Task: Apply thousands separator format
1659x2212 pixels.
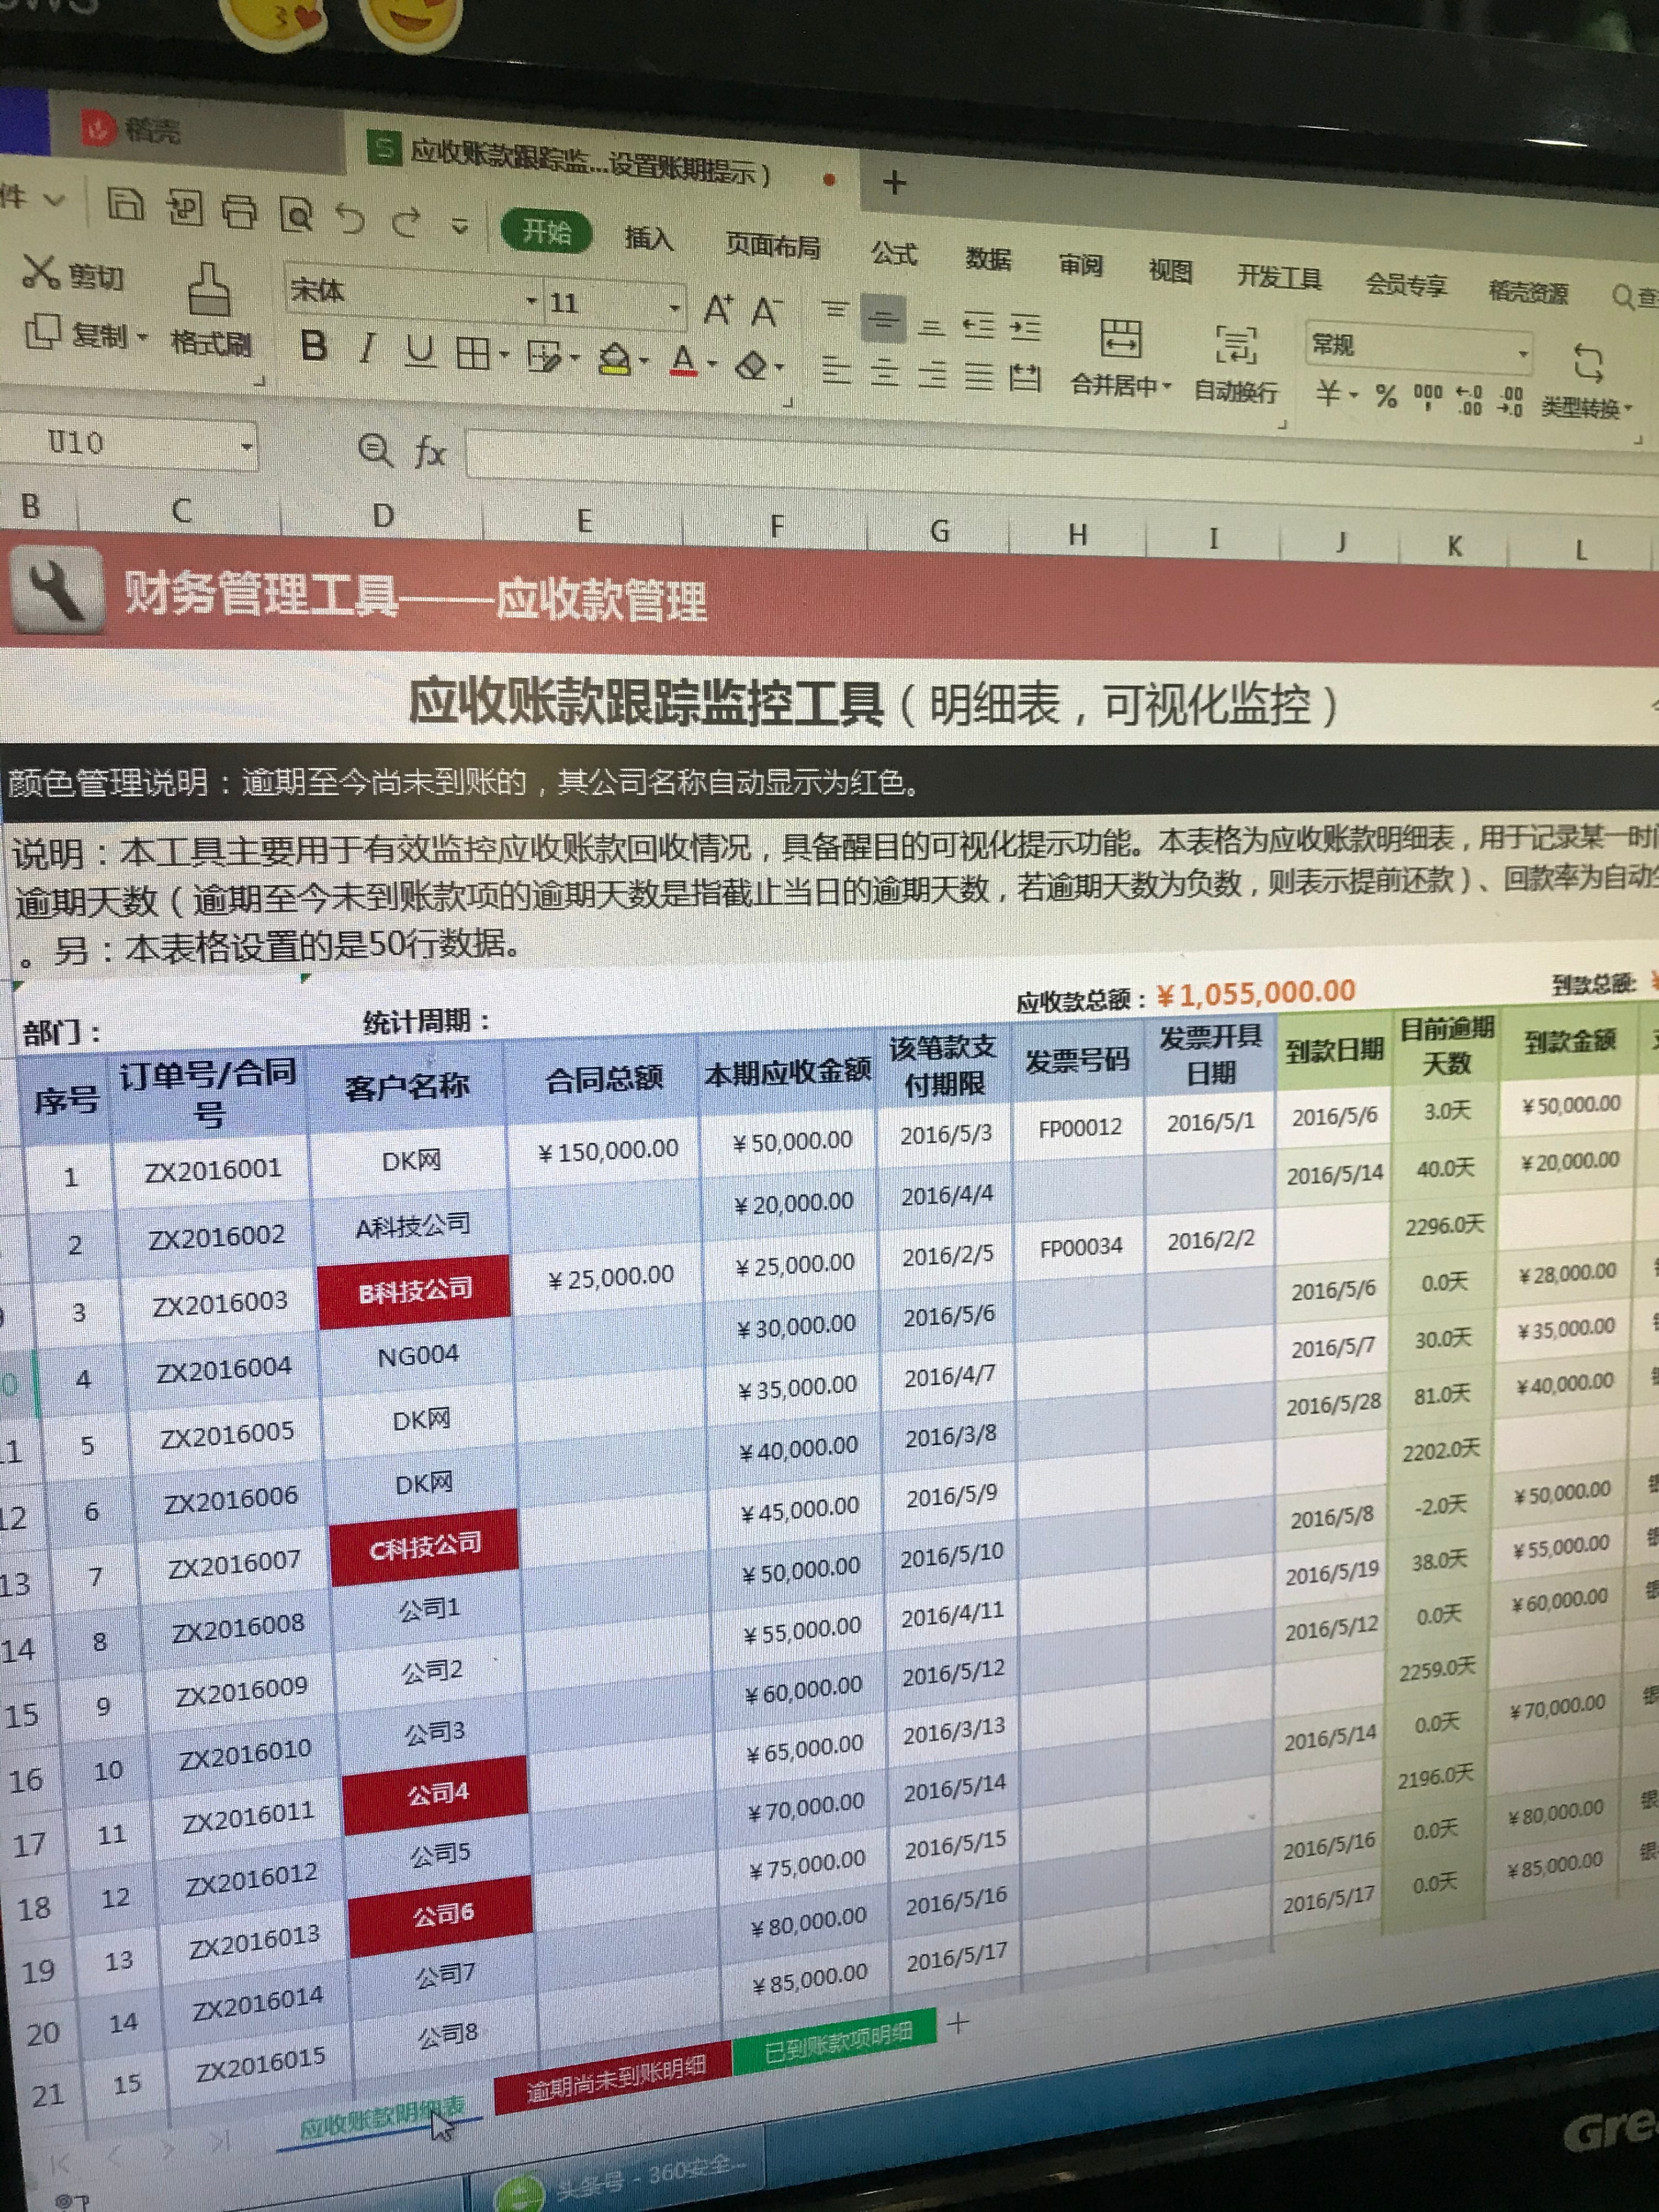Action: (1427, 397)
